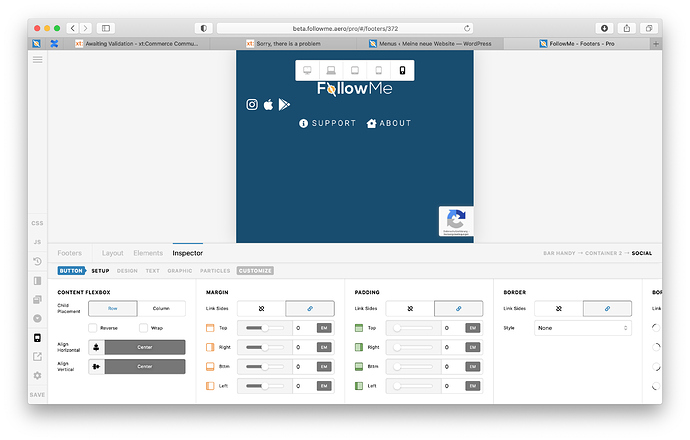Viewport: 690px width, 440px height.
Task: Click the active phone preview sidebar icon
Action: pos(37,338)
